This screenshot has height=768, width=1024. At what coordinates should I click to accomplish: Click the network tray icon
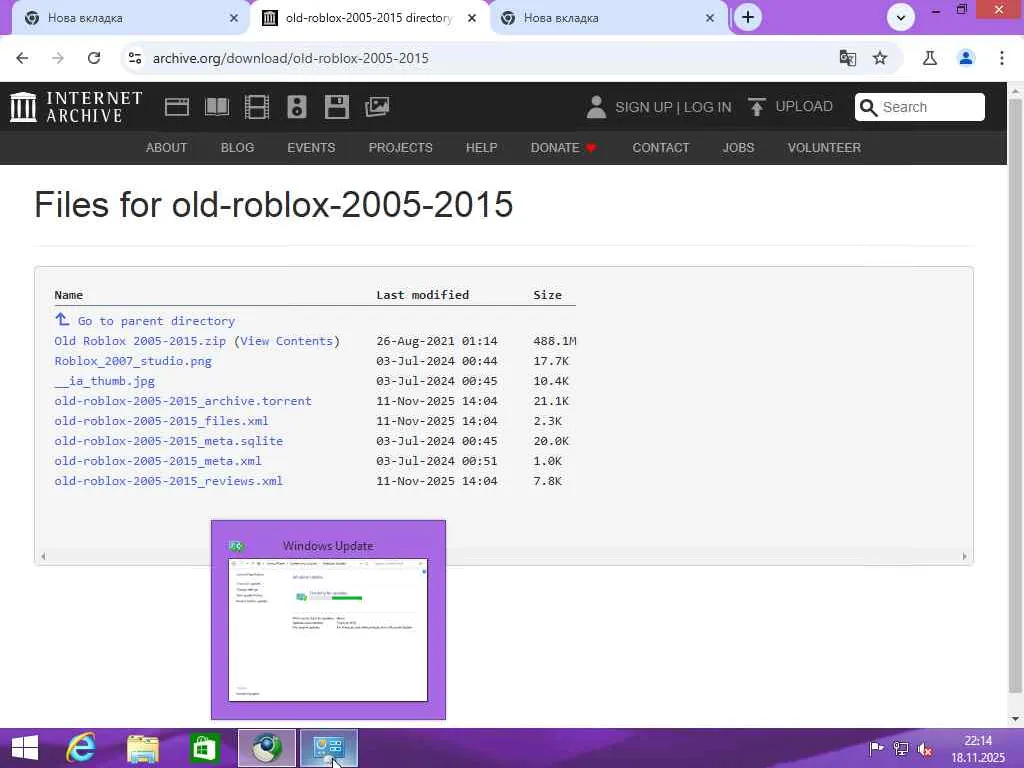click(901, 749)
